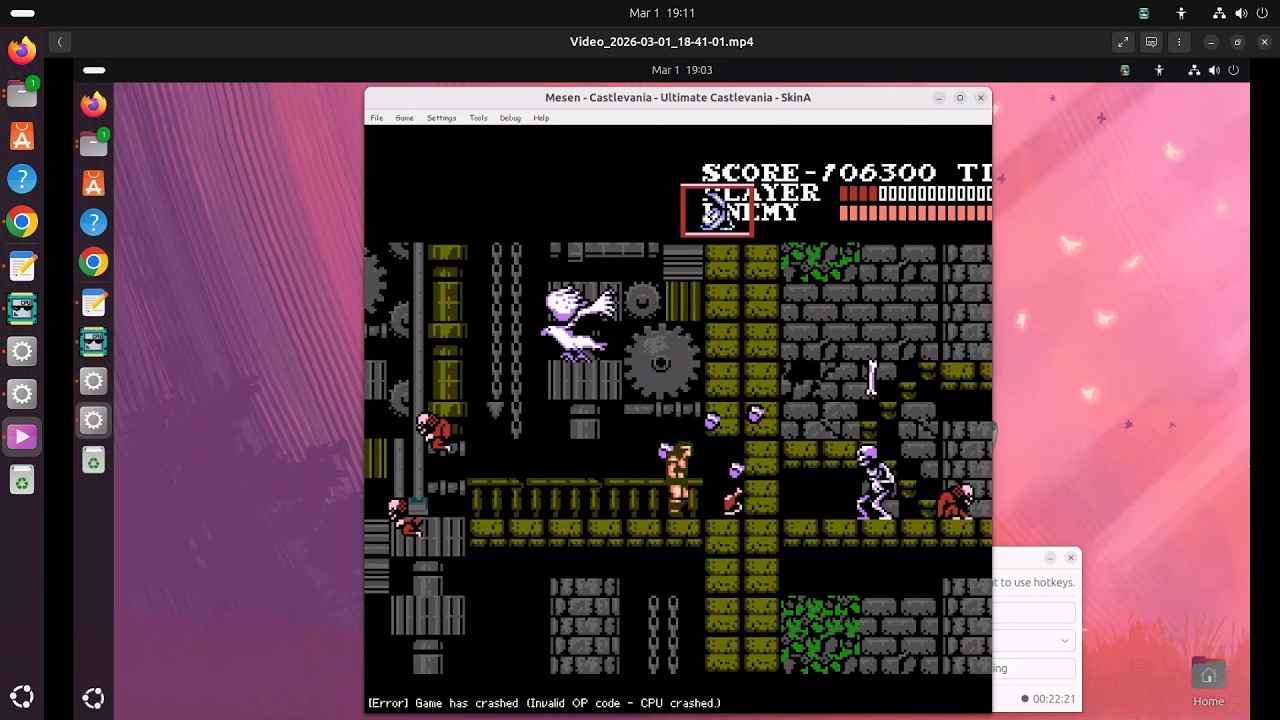This screenshot has height=720, width=1280.
Task: Click Files in the recorded video's dock
Action: point(93,143)
